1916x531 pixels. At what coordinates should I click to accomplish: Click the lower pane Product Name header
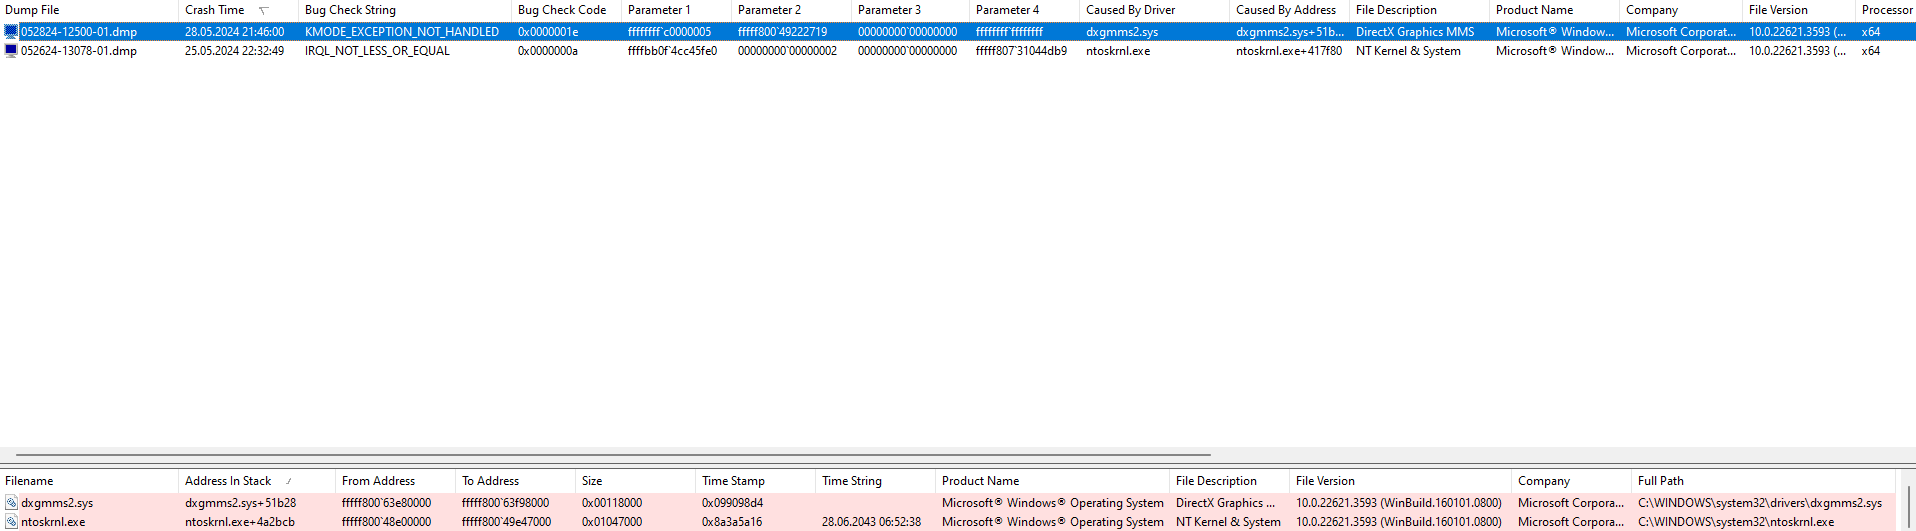pos(1053,481)
